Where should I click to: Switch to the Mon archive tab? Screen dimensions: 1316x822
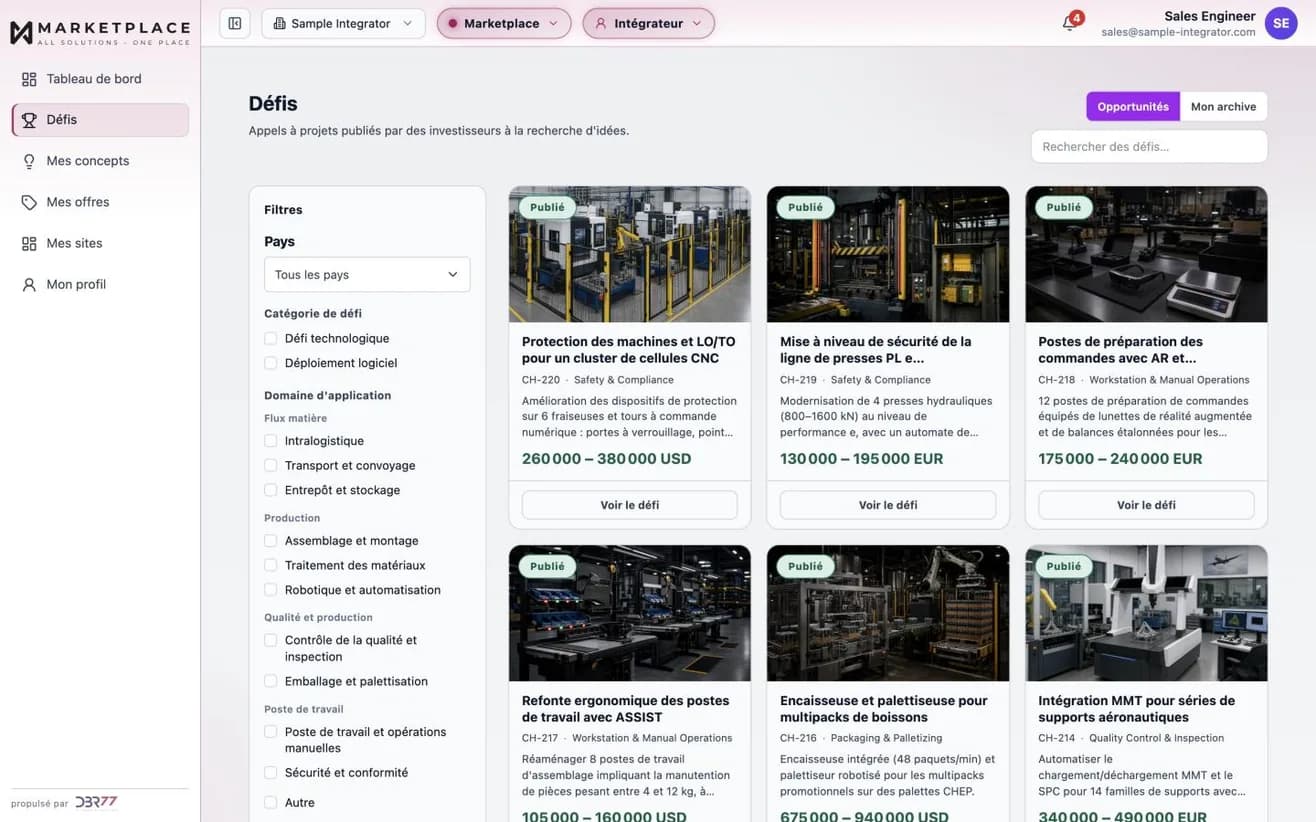pos(1224,107)
